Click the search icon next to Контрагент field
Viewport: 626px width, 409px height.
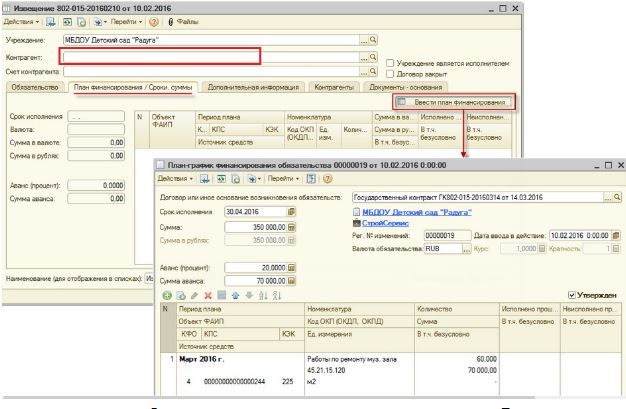click(x=374, y=57)
